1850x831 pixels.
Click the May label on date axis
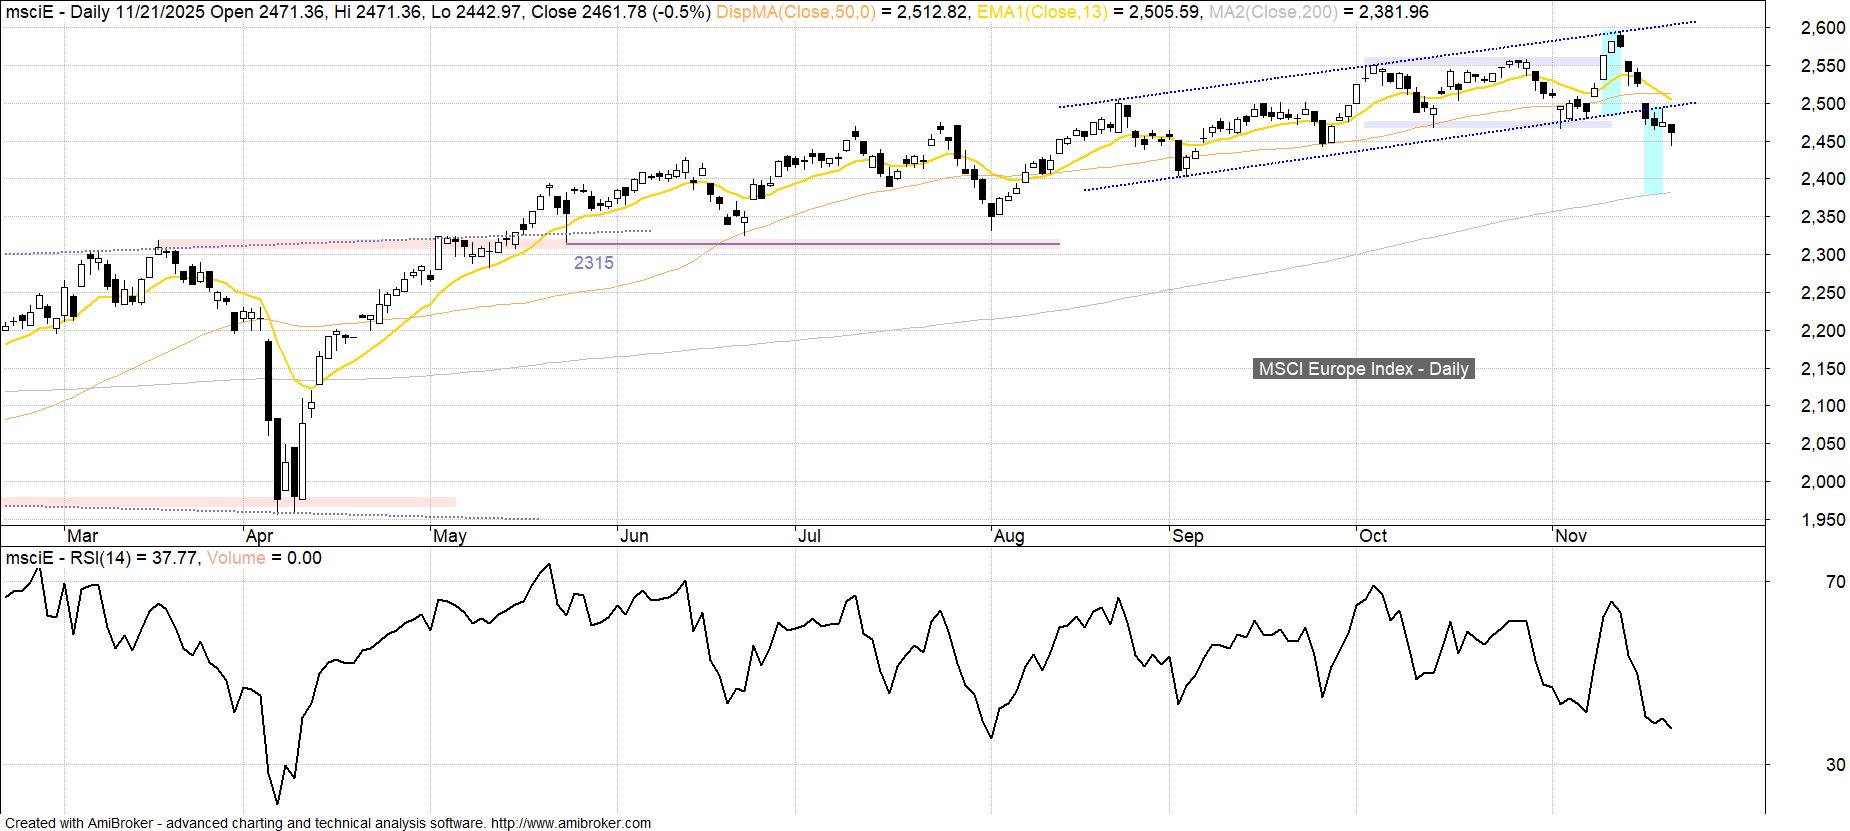tap(449, 536)
